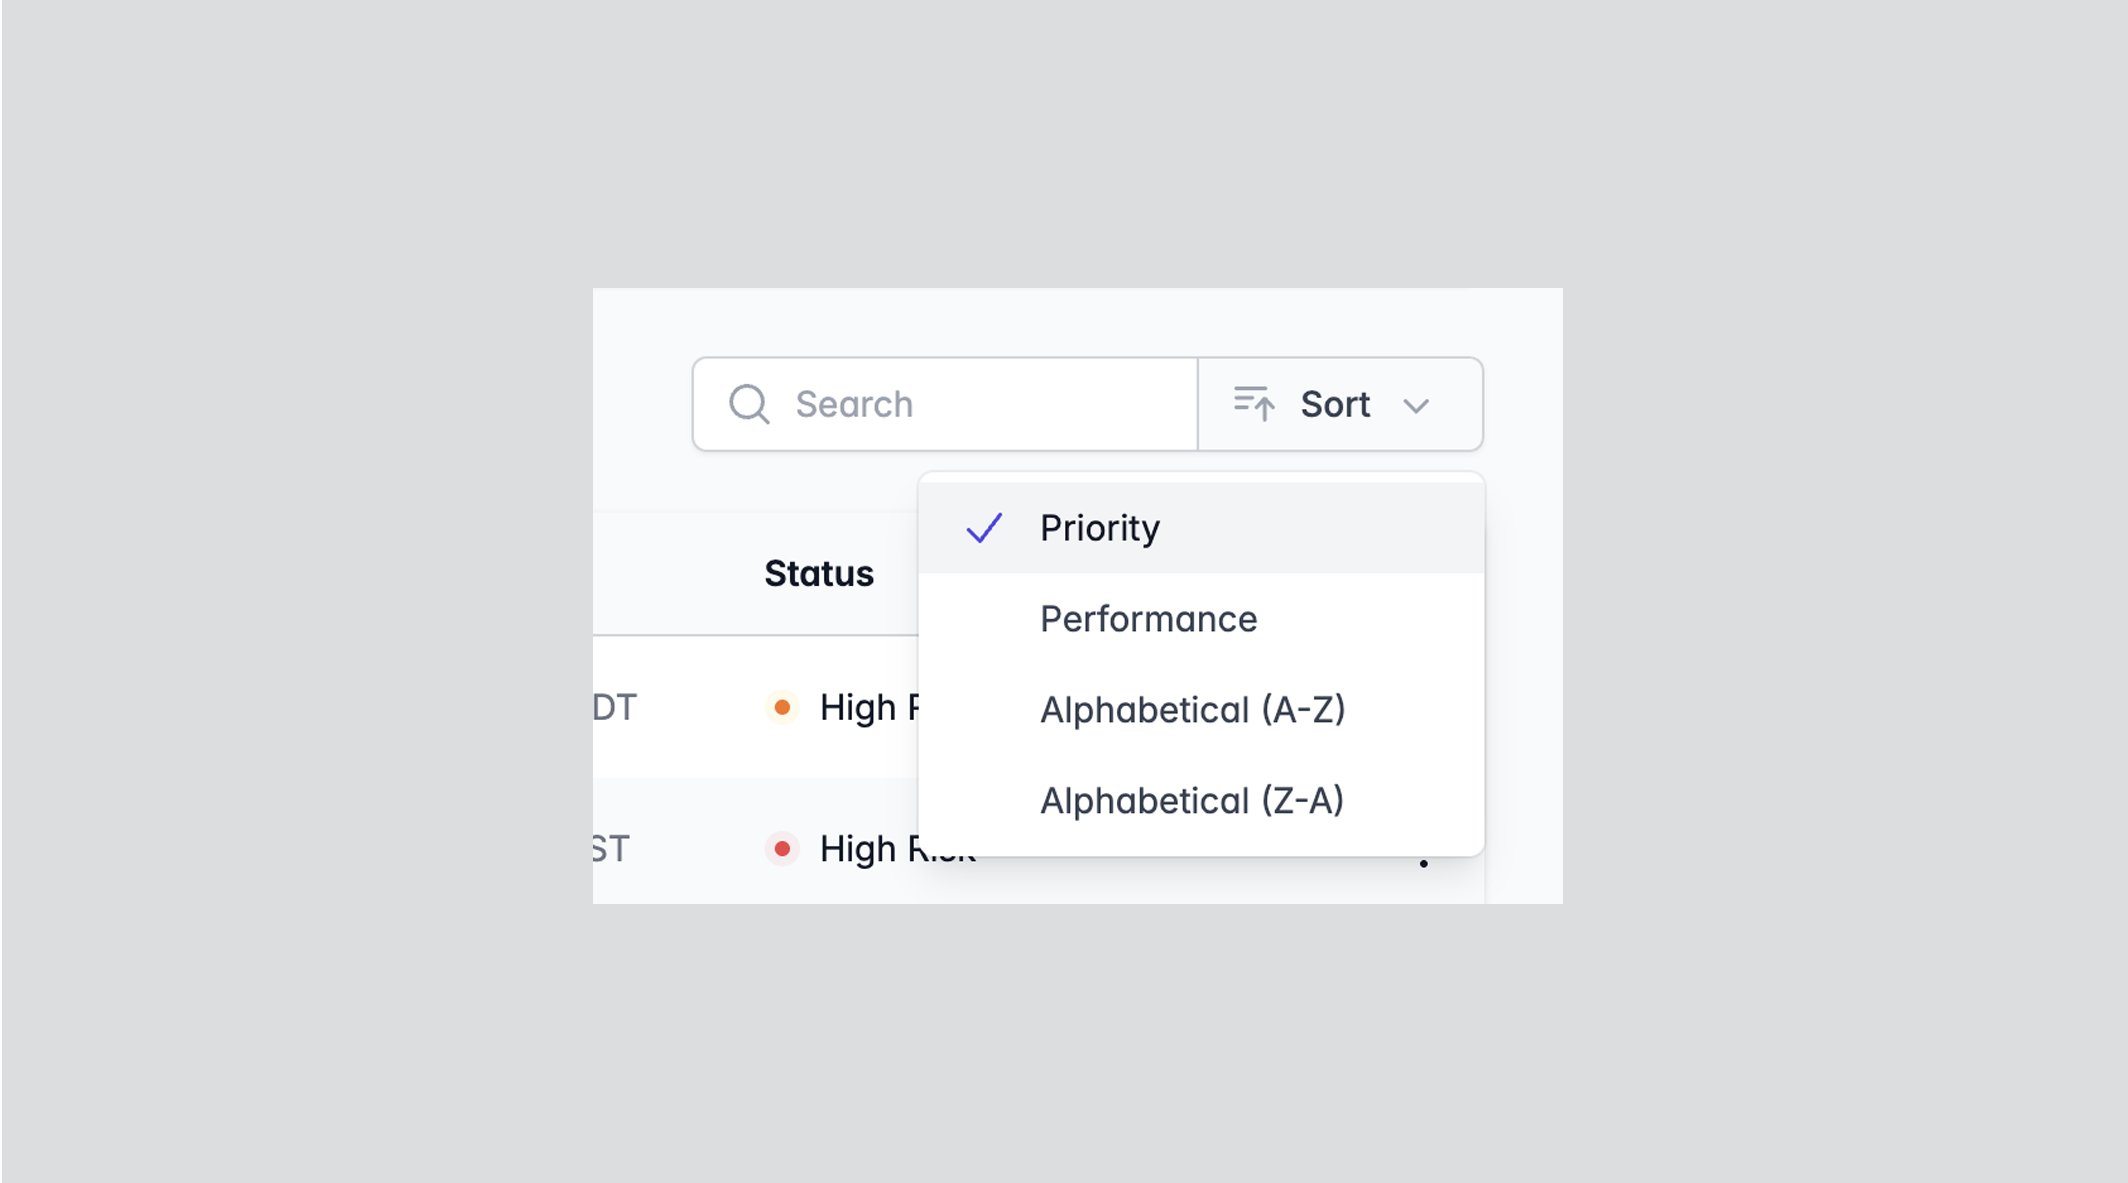Image resolution: width=2128 pixels, height=1183 pixels.
Task: Click the purple checkmark beside Priority
Action: click(984, 528)
